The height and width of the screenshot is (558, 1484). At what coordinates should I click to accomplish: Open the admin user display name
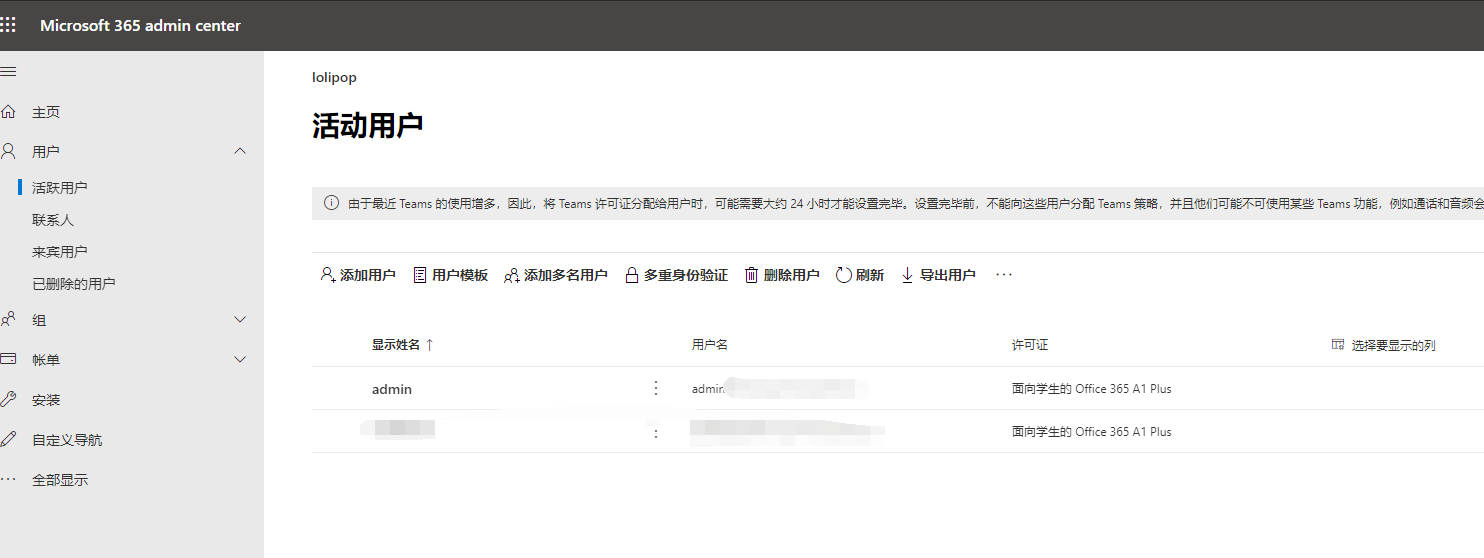pos(392,389)
